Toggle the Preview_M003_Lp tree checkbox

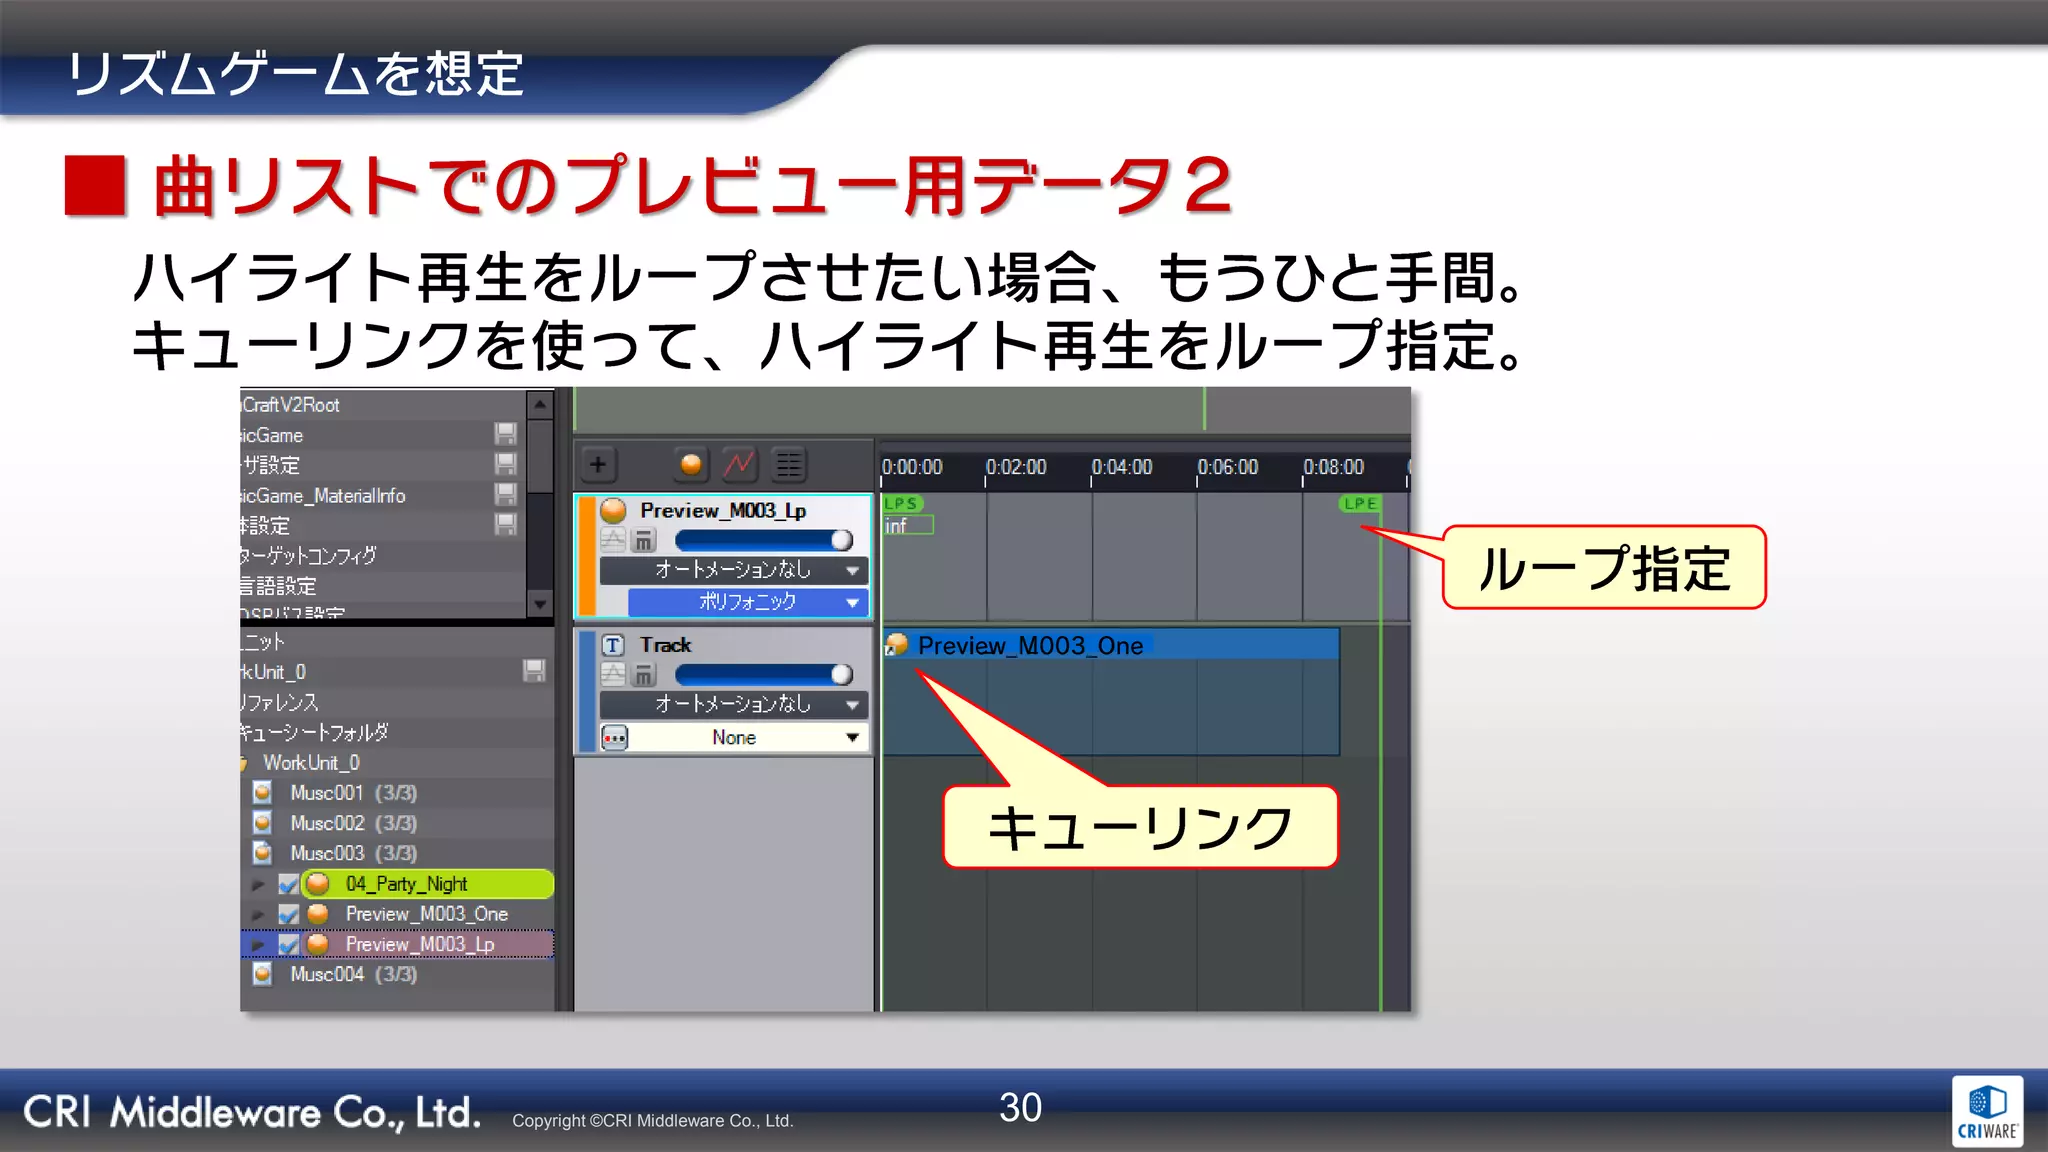tap(289, 945)
